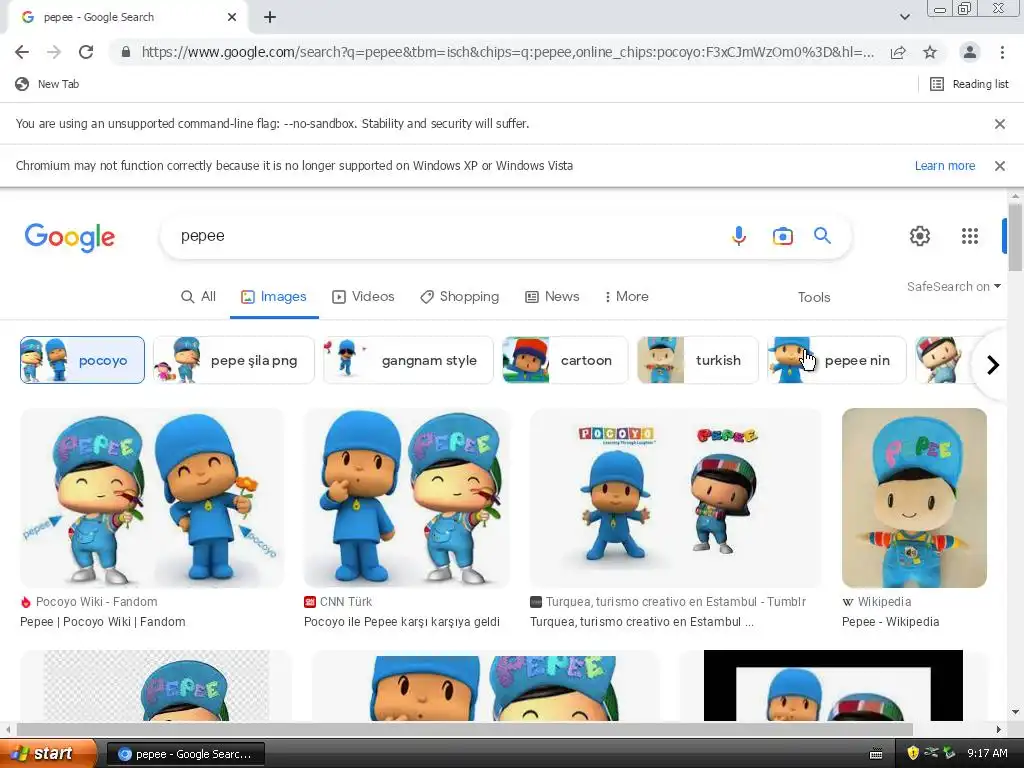Share this page icon in address bar
The width and height of the screenshot is (1024, 768).
[898, 52]
